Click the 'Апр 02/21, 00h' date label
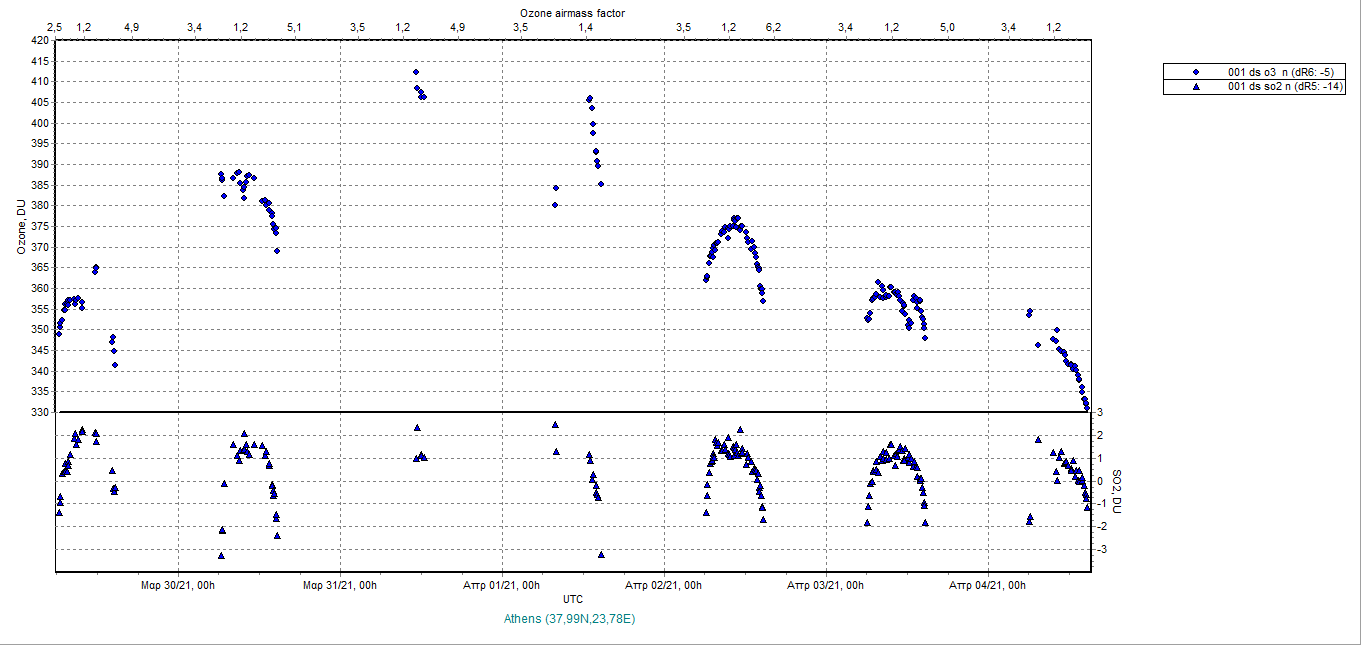This screenshot has width=1361, height=645. [665, 585]
